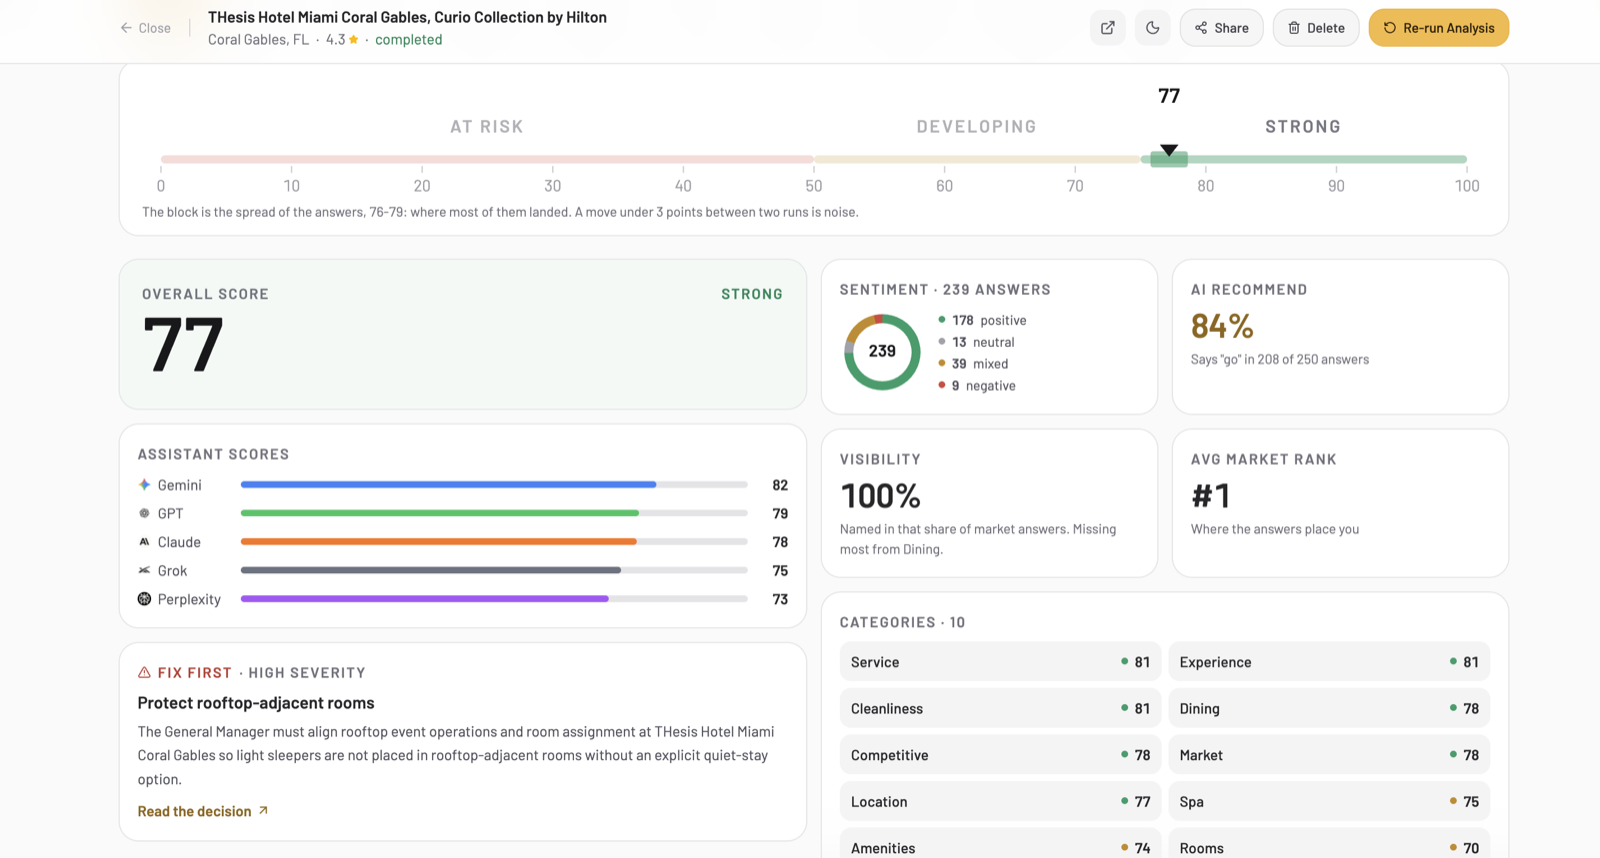
Task: Click the '13 neutral' sentiment entry
Action: (976, 342)
